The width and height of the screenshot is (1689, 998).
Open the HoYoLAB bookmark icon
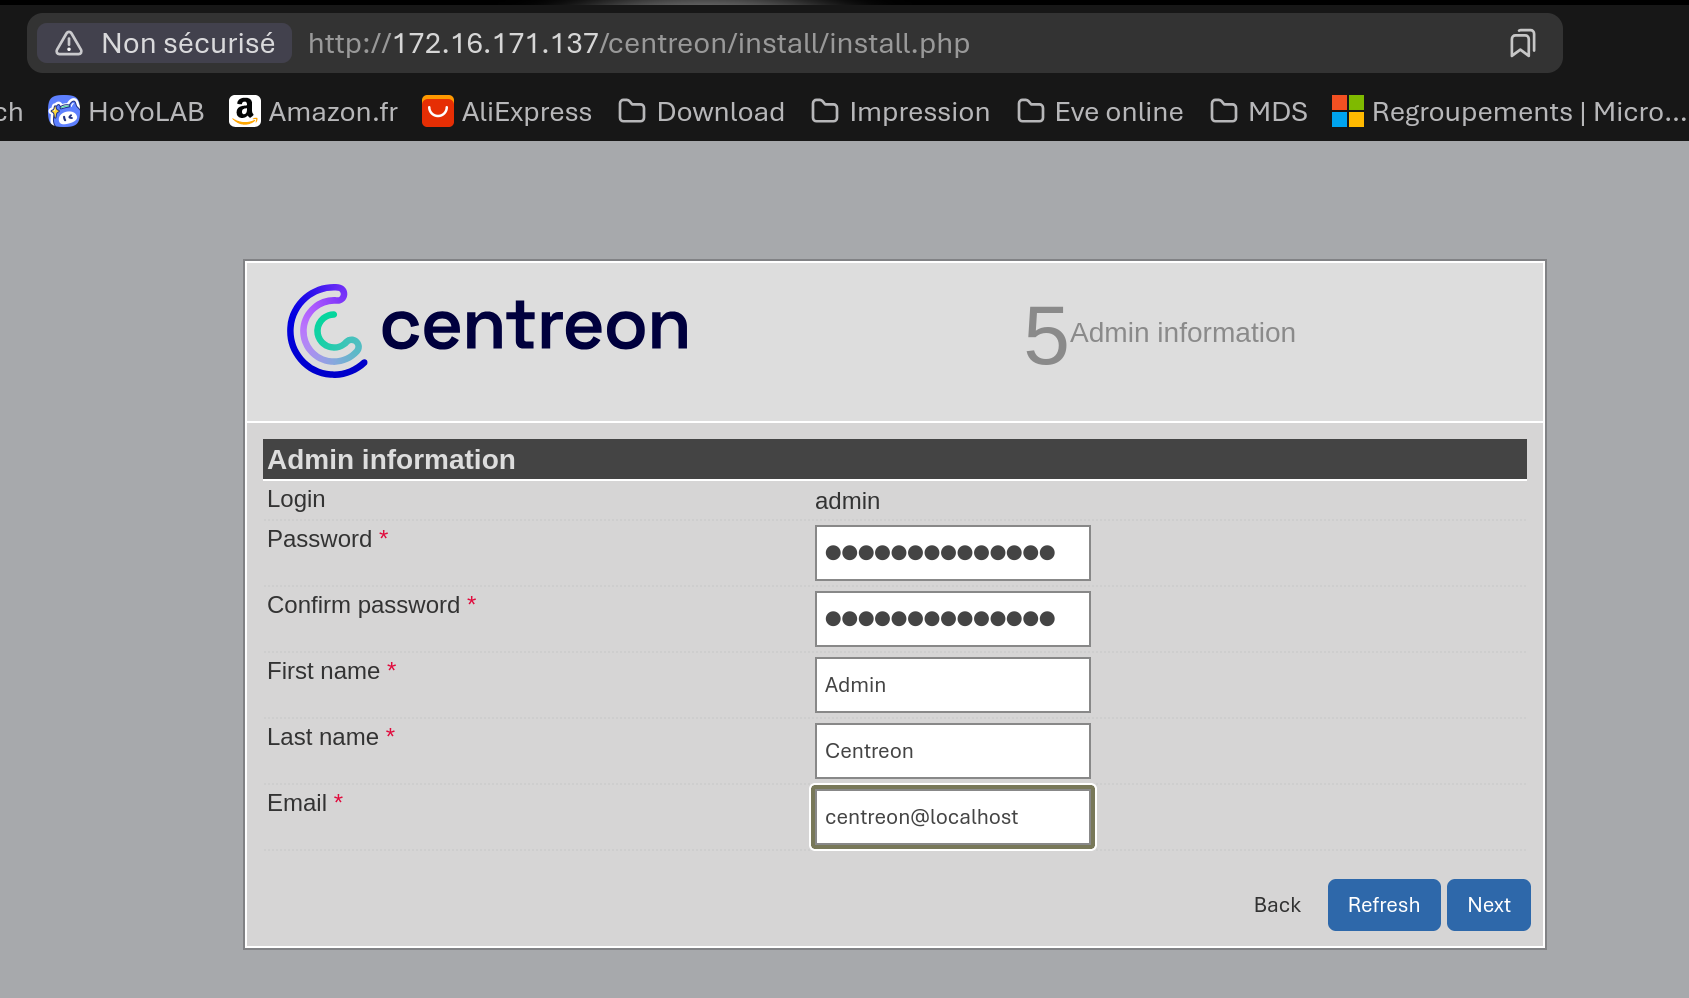tap(64, 111)
